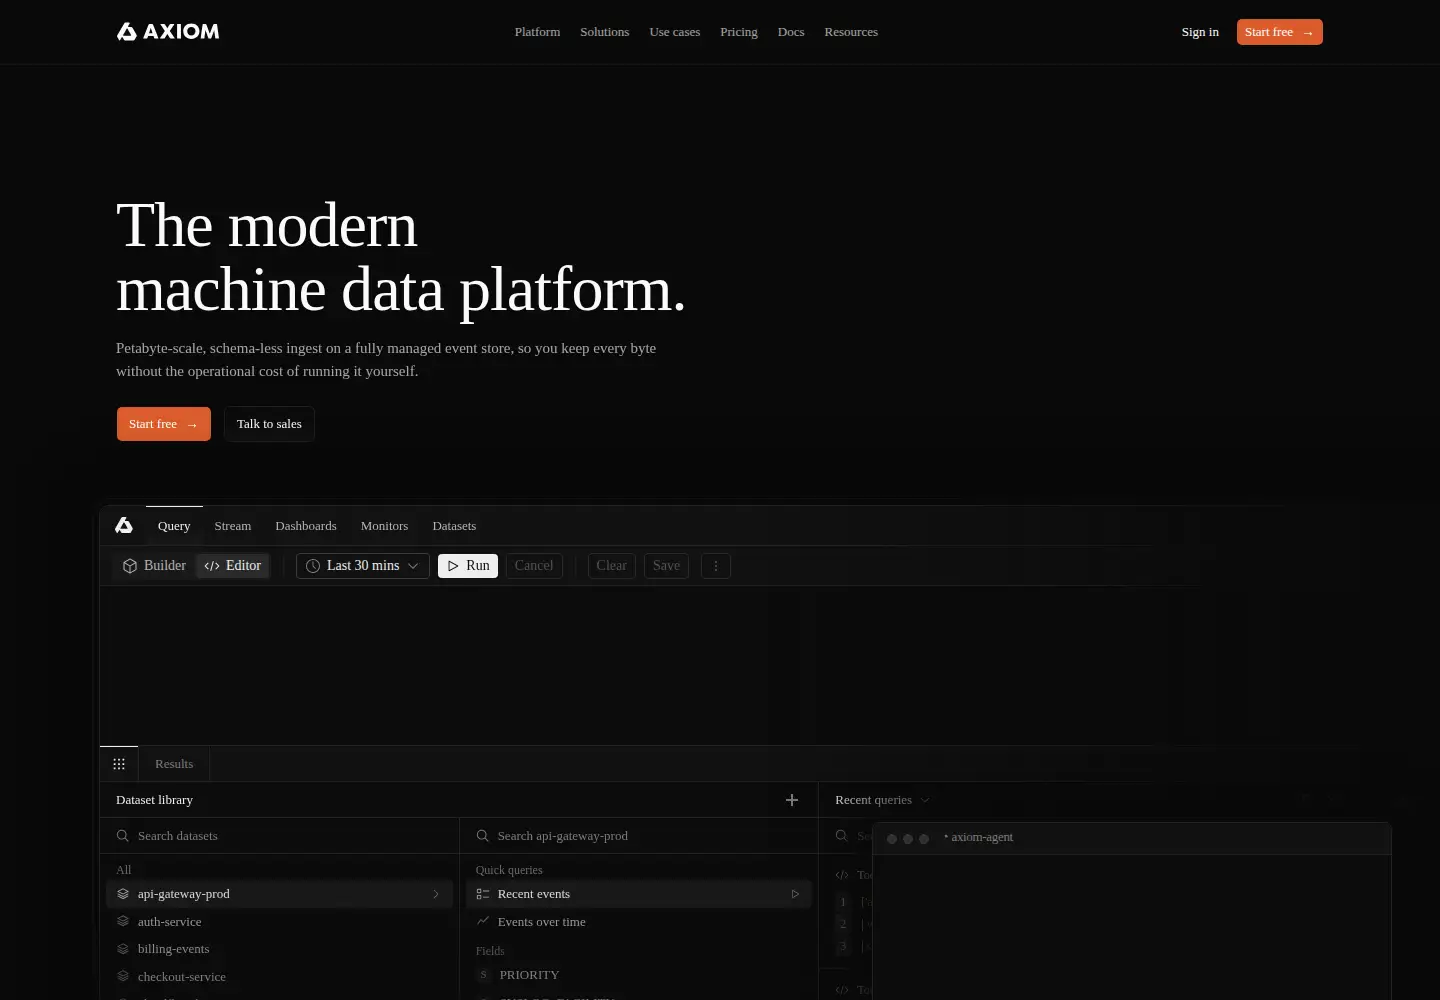Expand api-gateway-prod with its chevron
This screenshot has width=1440, height=1000.
[x=436, y=894]
